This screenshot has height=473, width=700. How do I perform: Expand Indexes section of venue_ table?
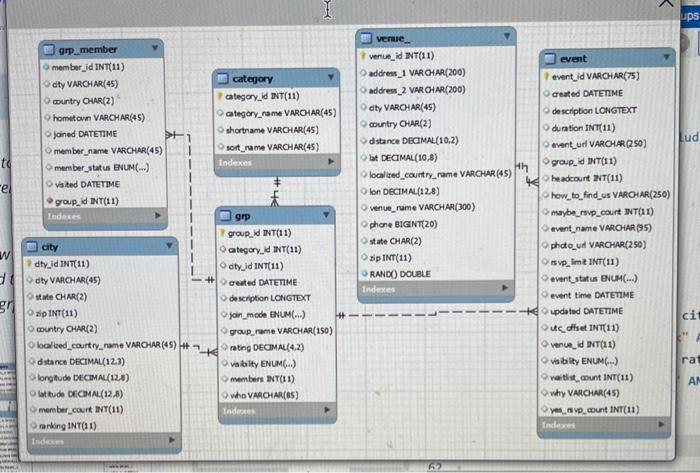505,288
